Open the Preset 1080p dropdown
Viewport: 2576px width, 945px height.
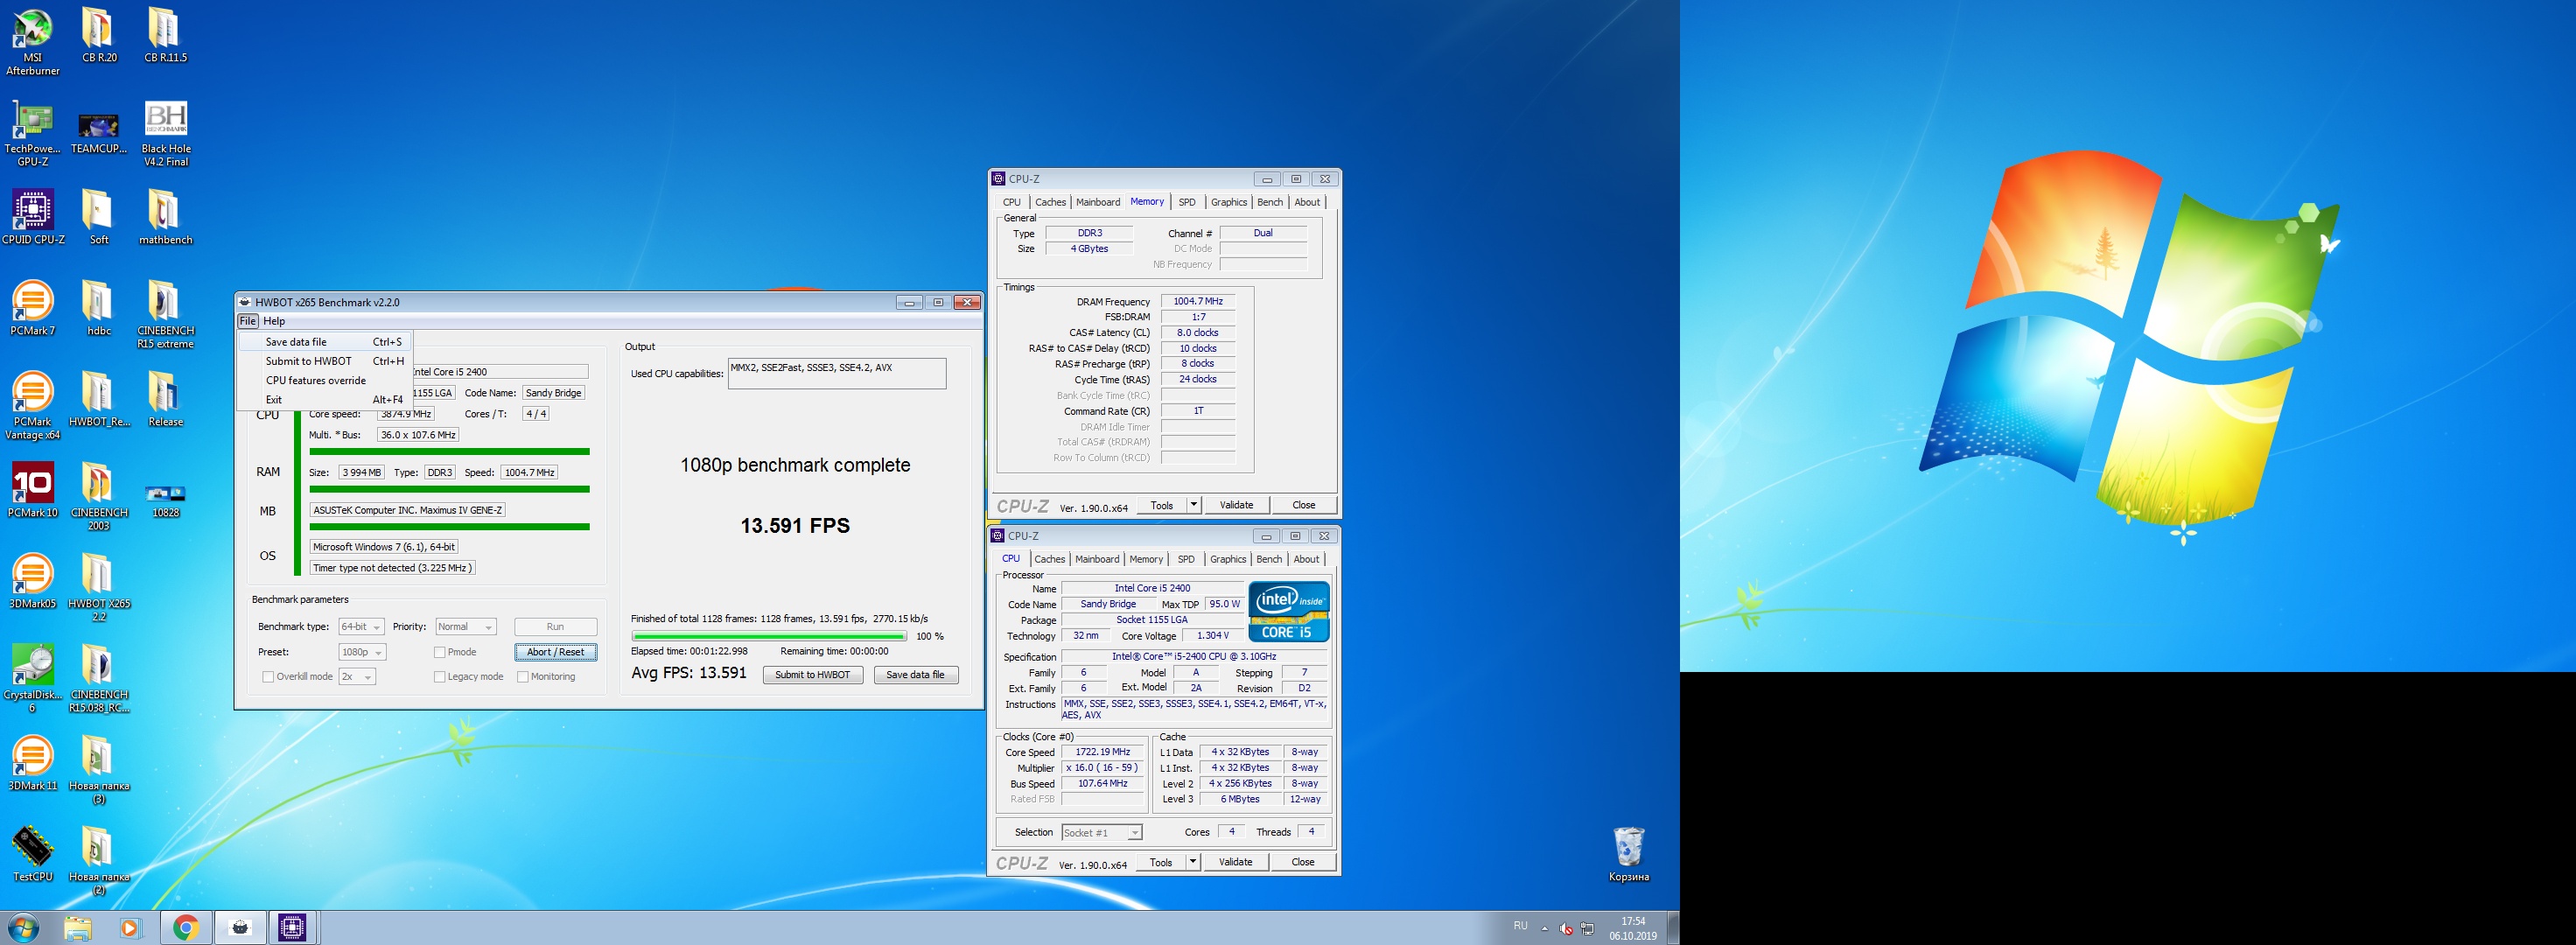(x=363, y=652)
